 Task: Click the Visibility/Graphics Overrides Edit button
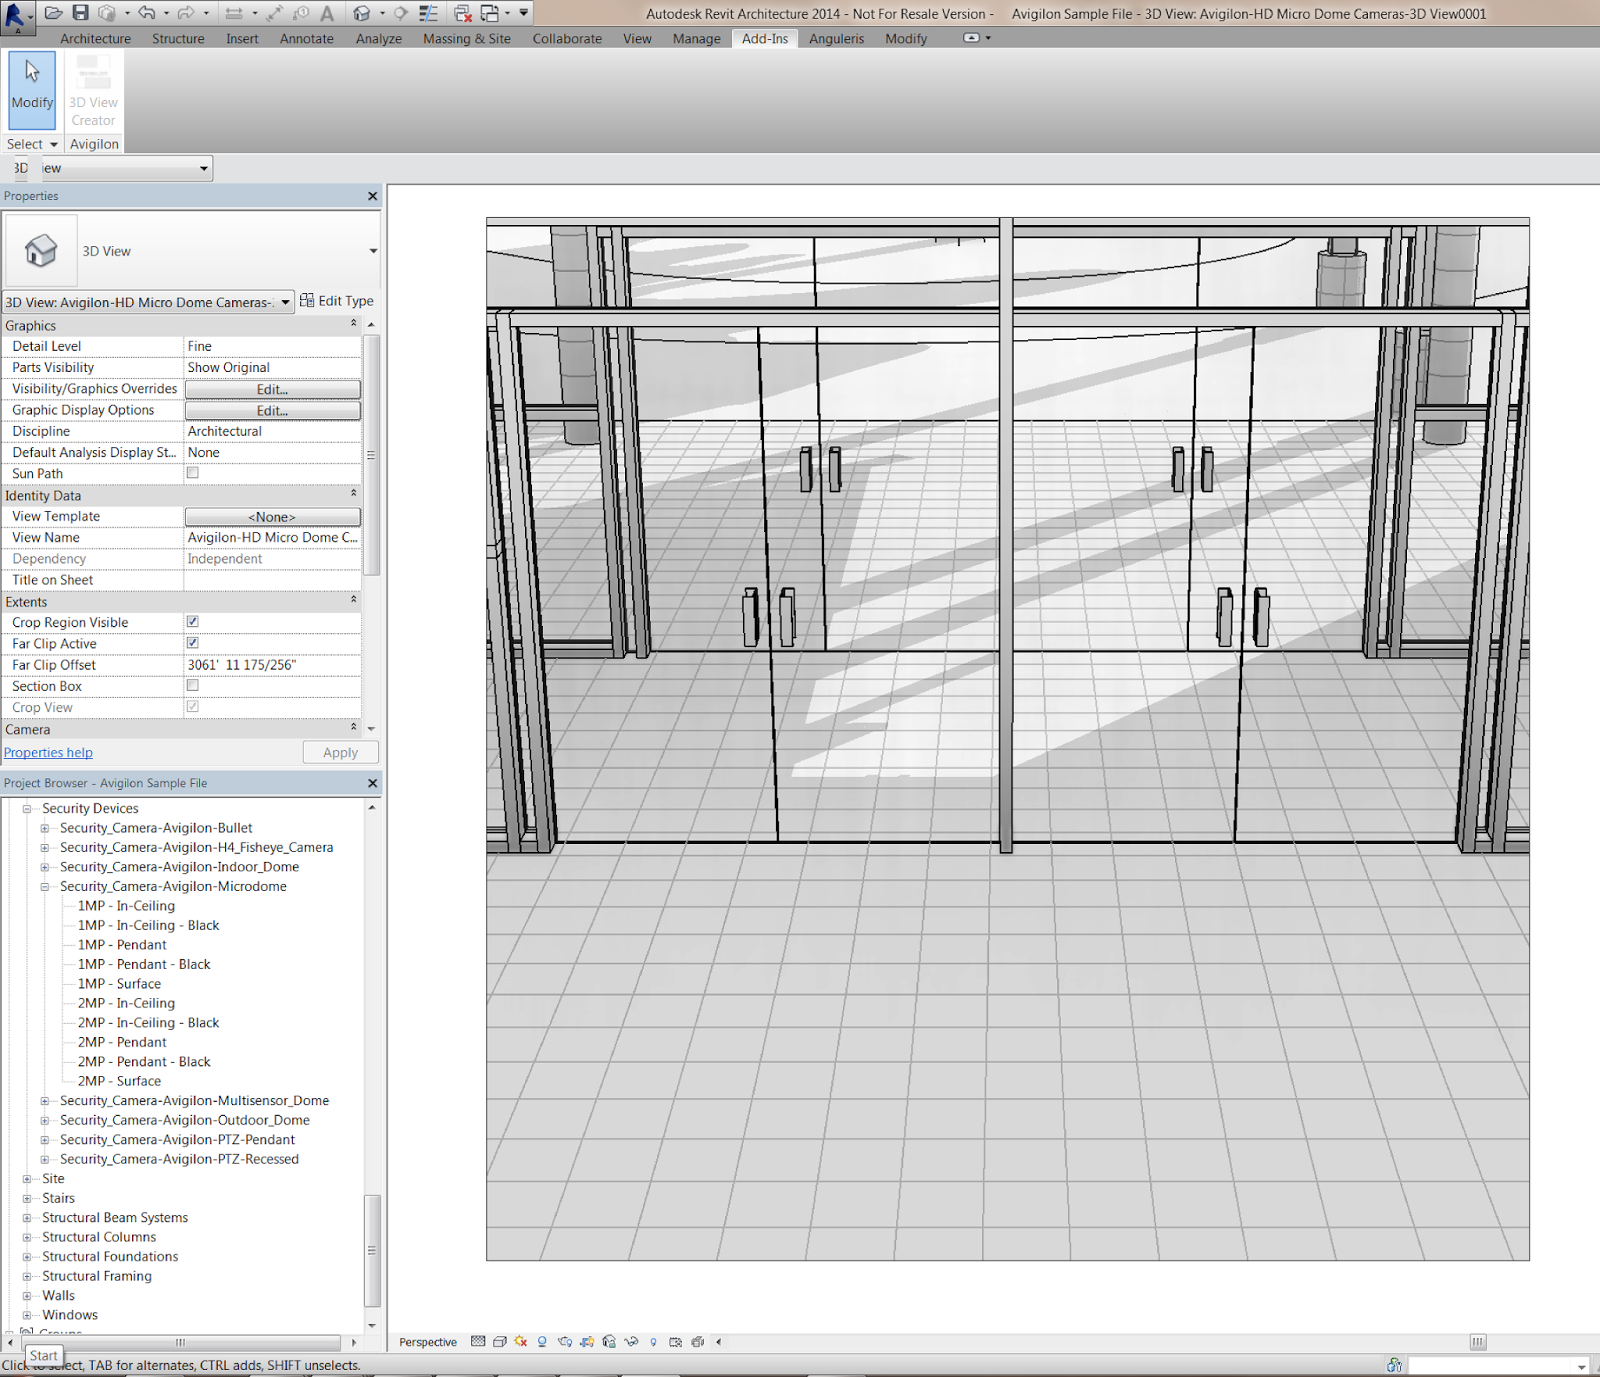coord(272,389)
